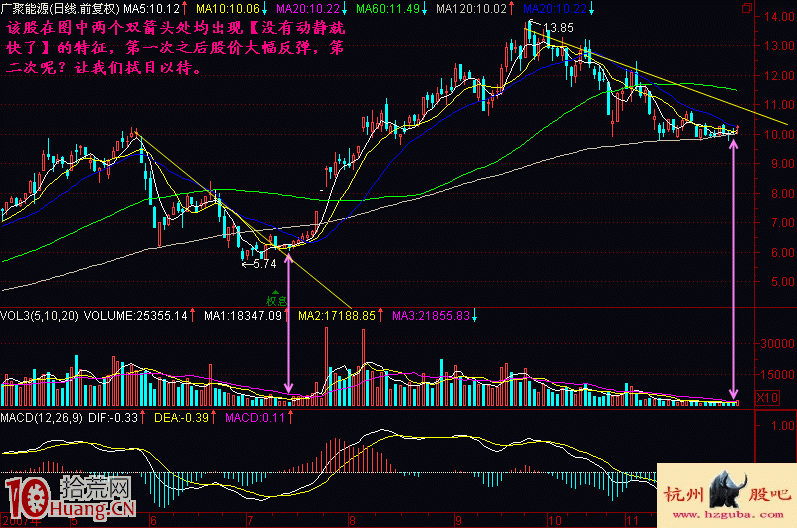Click month 5 on the time axis
The image size is (797, 528).
coord(74,520)
